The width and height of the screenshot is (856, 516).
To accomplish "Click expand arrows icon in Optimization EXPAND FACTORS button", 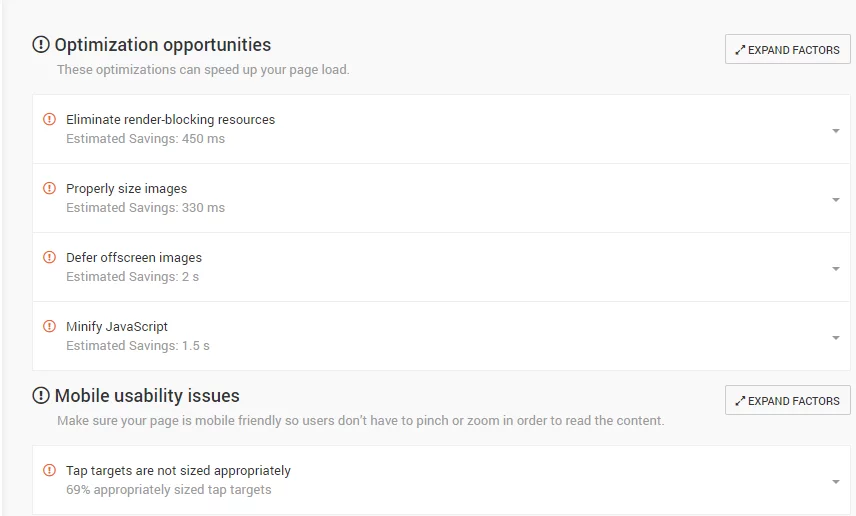I will 740,50.
